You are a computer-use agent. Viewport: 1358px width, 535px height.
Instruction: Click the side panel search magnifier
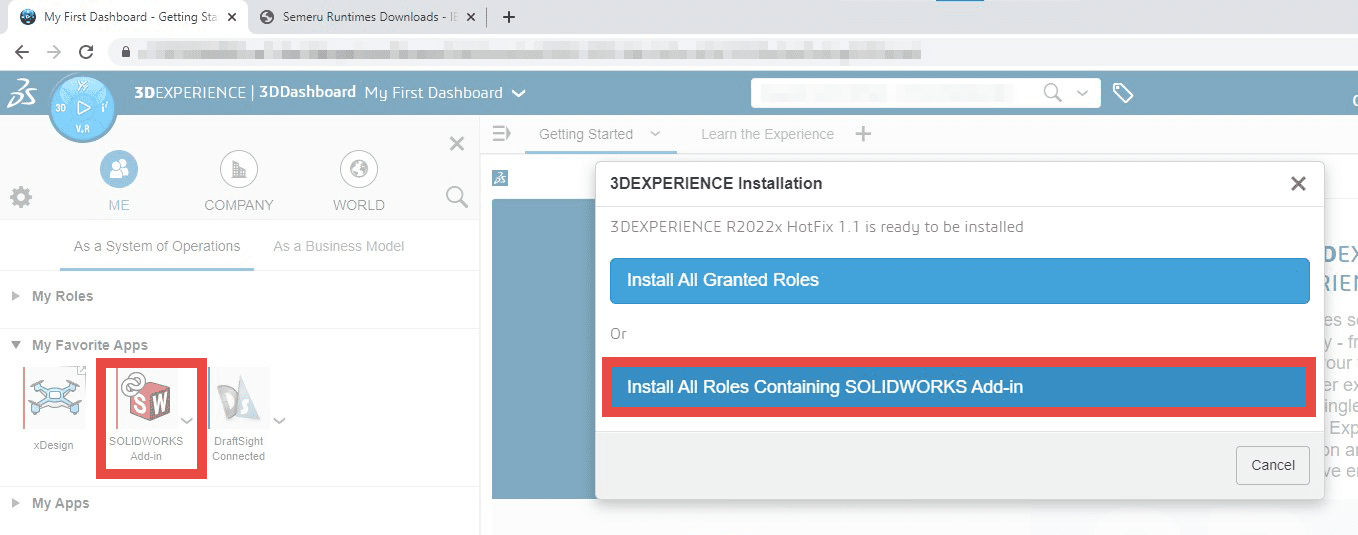pos(457,196)
